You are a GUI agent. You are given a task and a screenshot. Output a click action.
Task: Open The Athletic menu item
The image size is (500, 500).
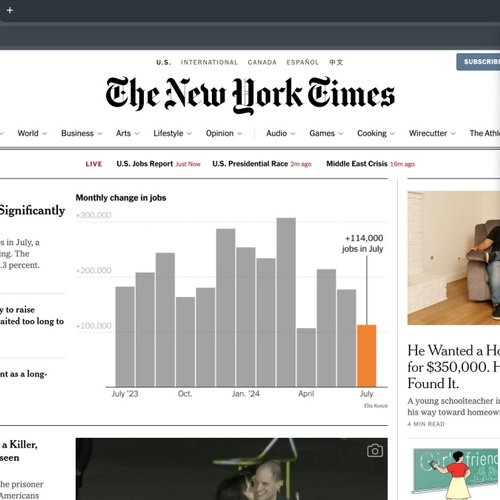click(x=485, y=133)
